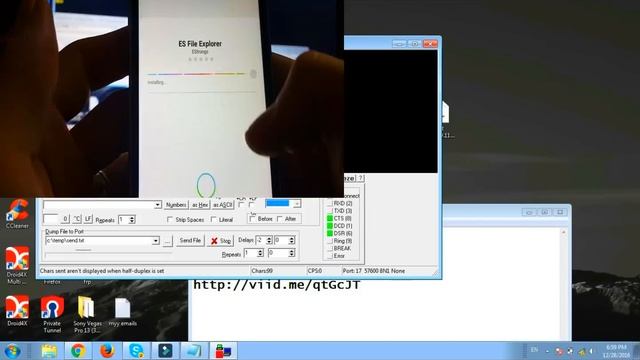Click the Send File button
The height and width of the screenshot is (360, 640).
190,241
